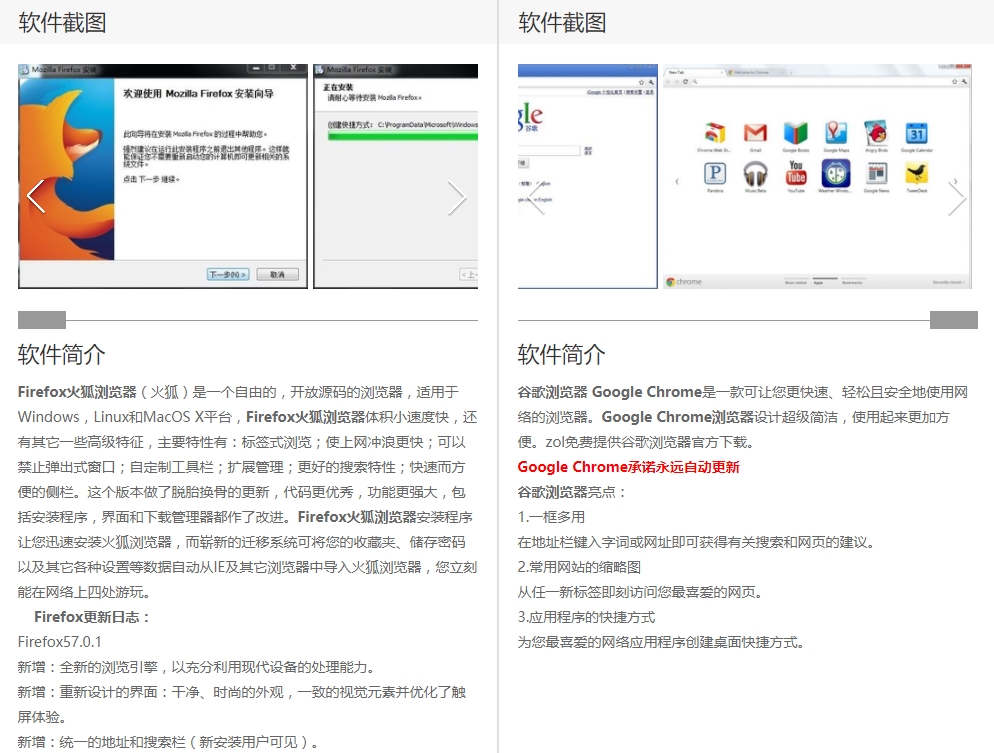Click Chrome screenshot gallery scroll handle
The height and width of the screenshot is (753, 994).
tap(953, 320)
